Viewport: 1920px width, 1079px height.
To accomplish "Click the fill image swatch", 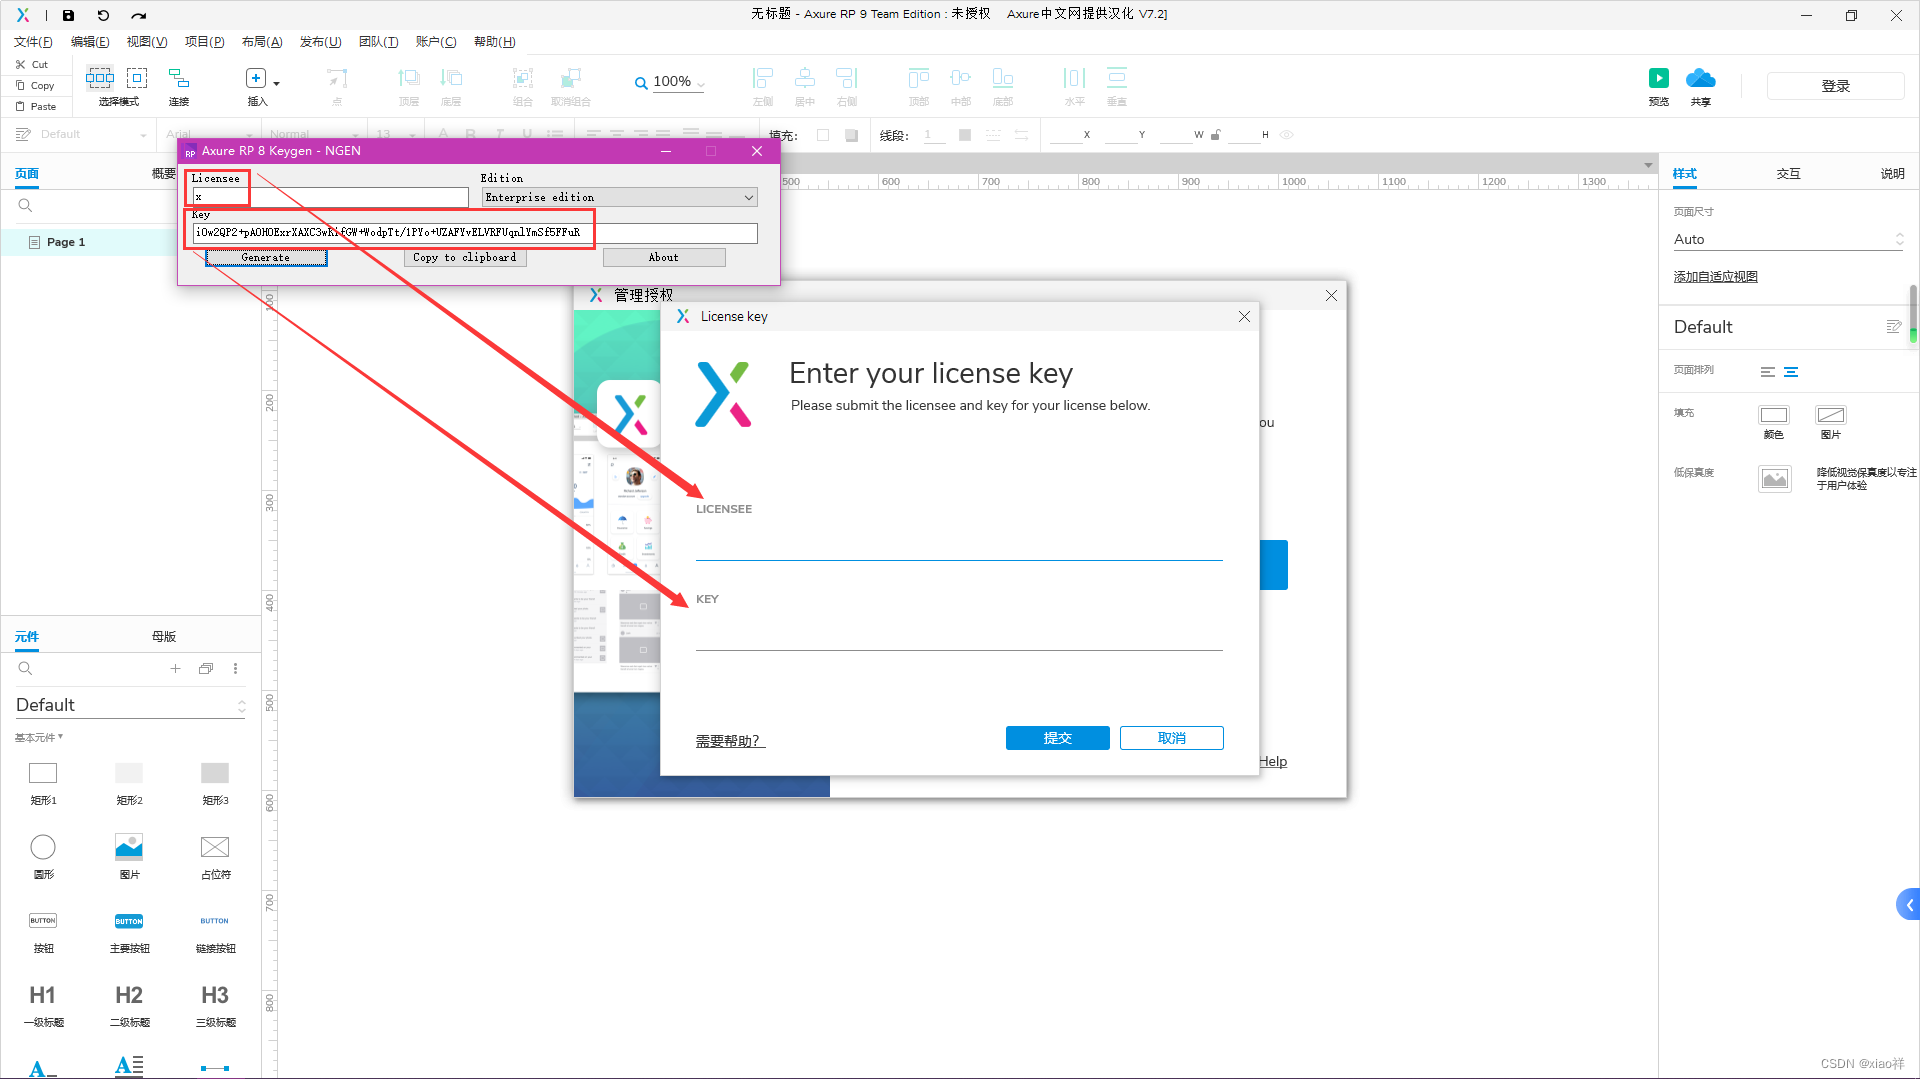I will (1831, 415).
